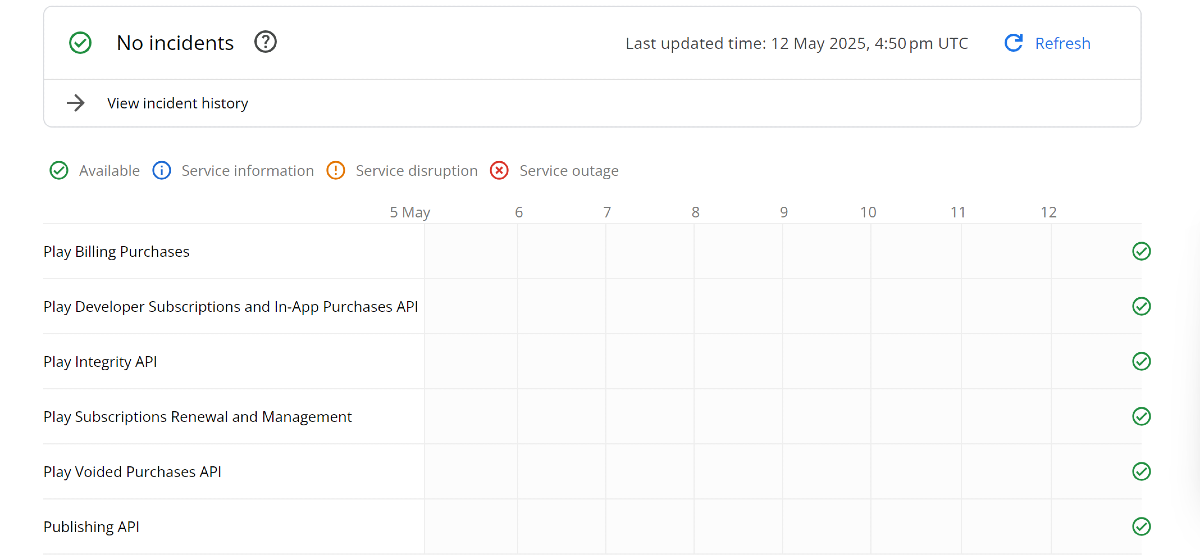
Task: Select the 12 date column header
Action: (1048, 212)
